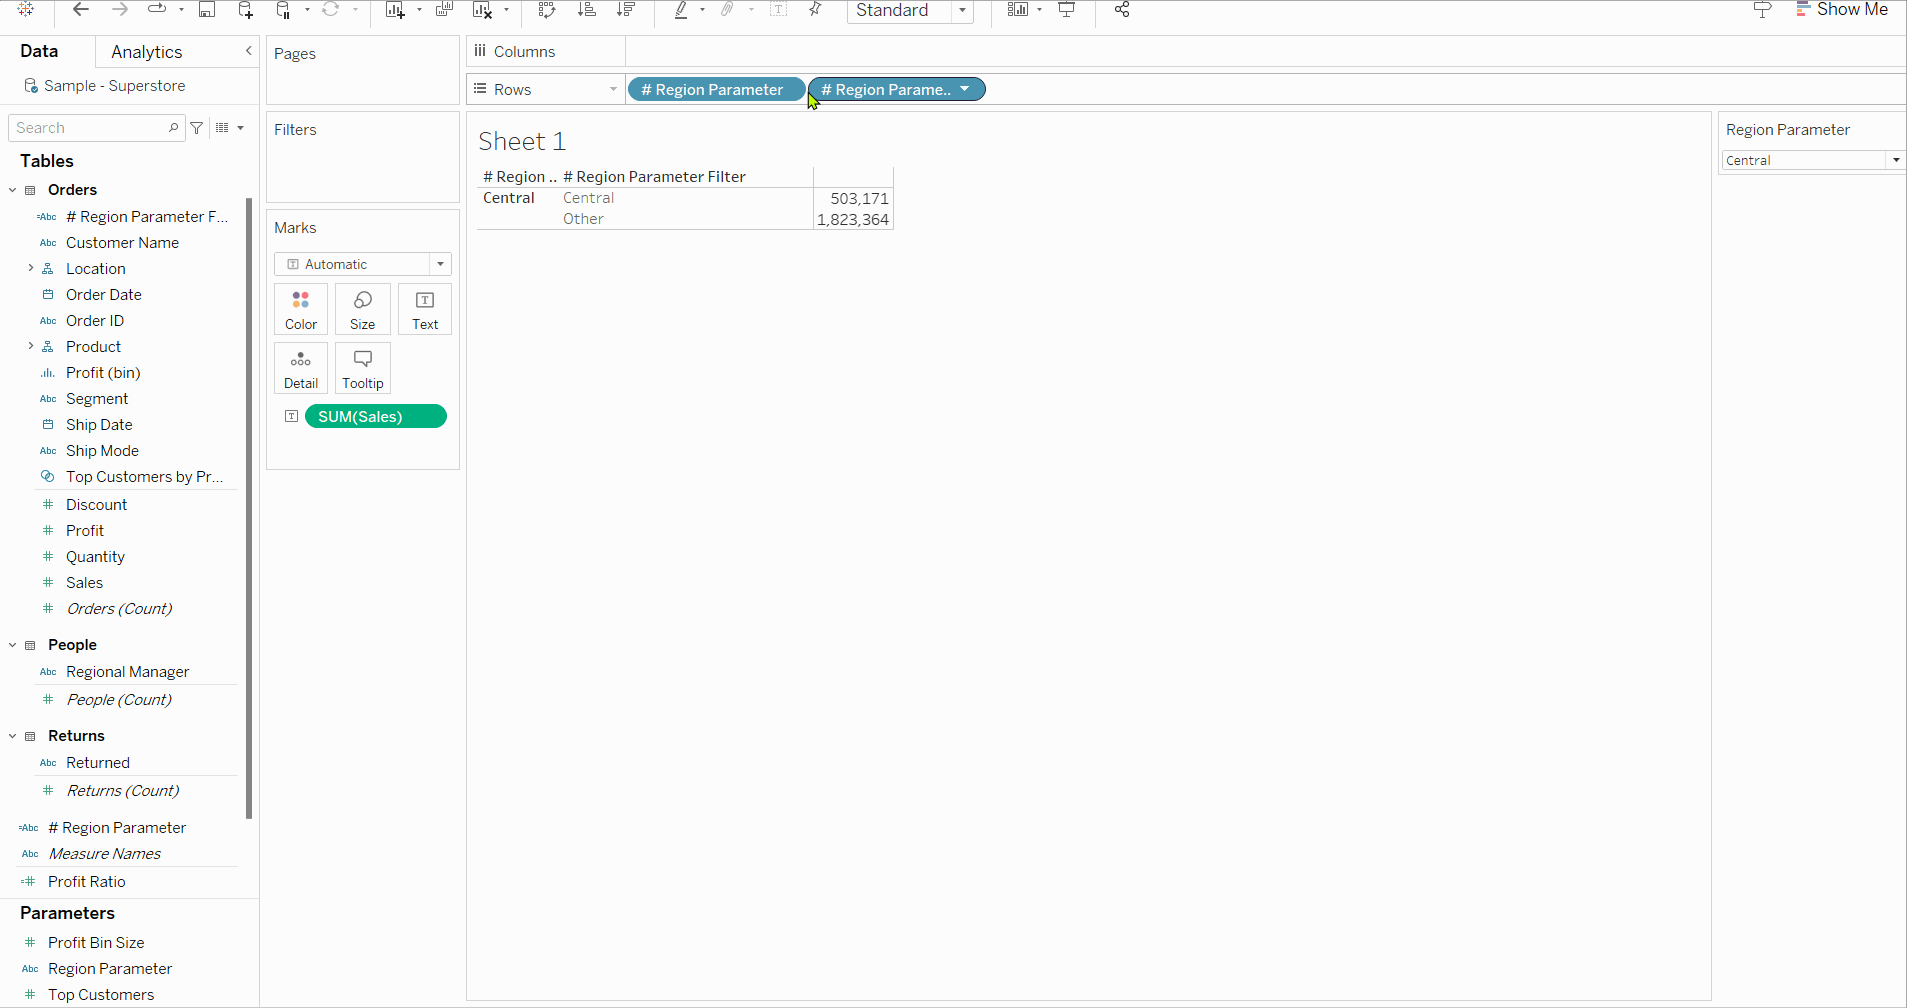Click the Undo arrow
Screen dimensions: 1907x1008
[80, 9]
